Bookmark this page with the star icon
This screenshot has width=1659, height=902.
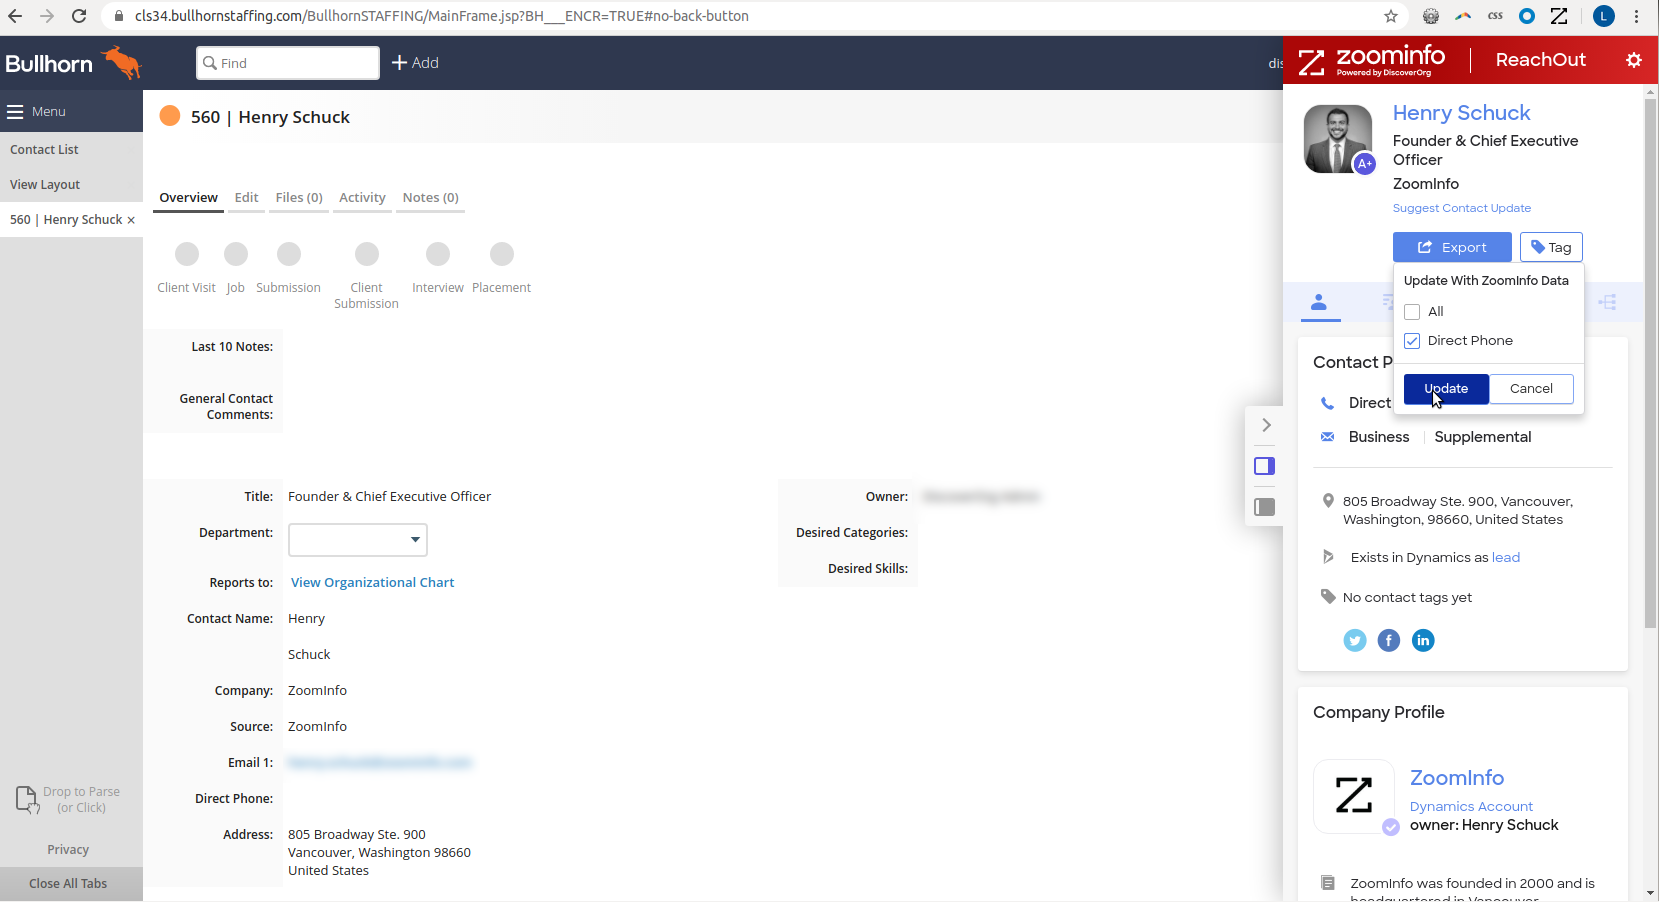(x=1390, y=16)
